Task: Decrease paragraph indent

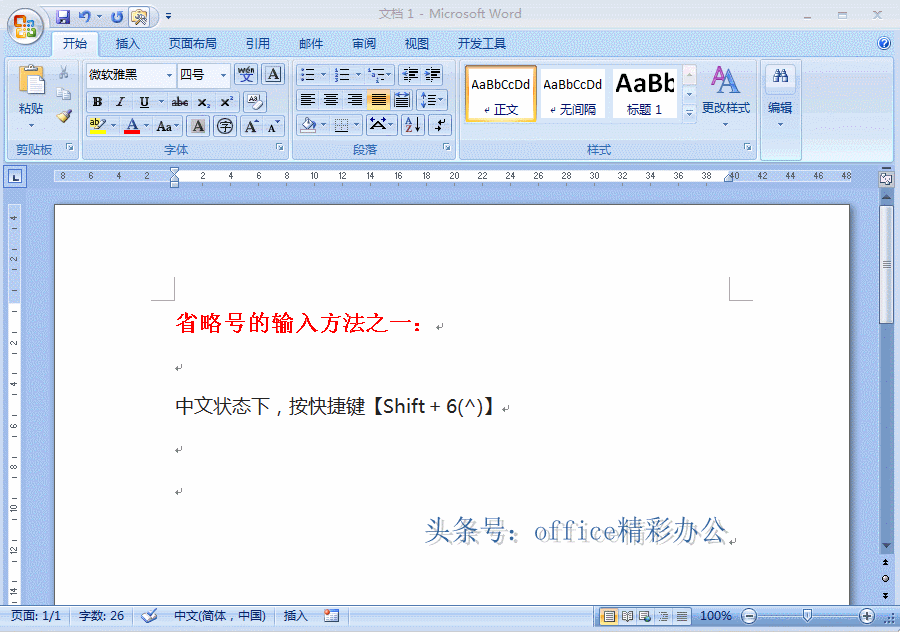Action: pyautogui.click(x=410, y=75)
